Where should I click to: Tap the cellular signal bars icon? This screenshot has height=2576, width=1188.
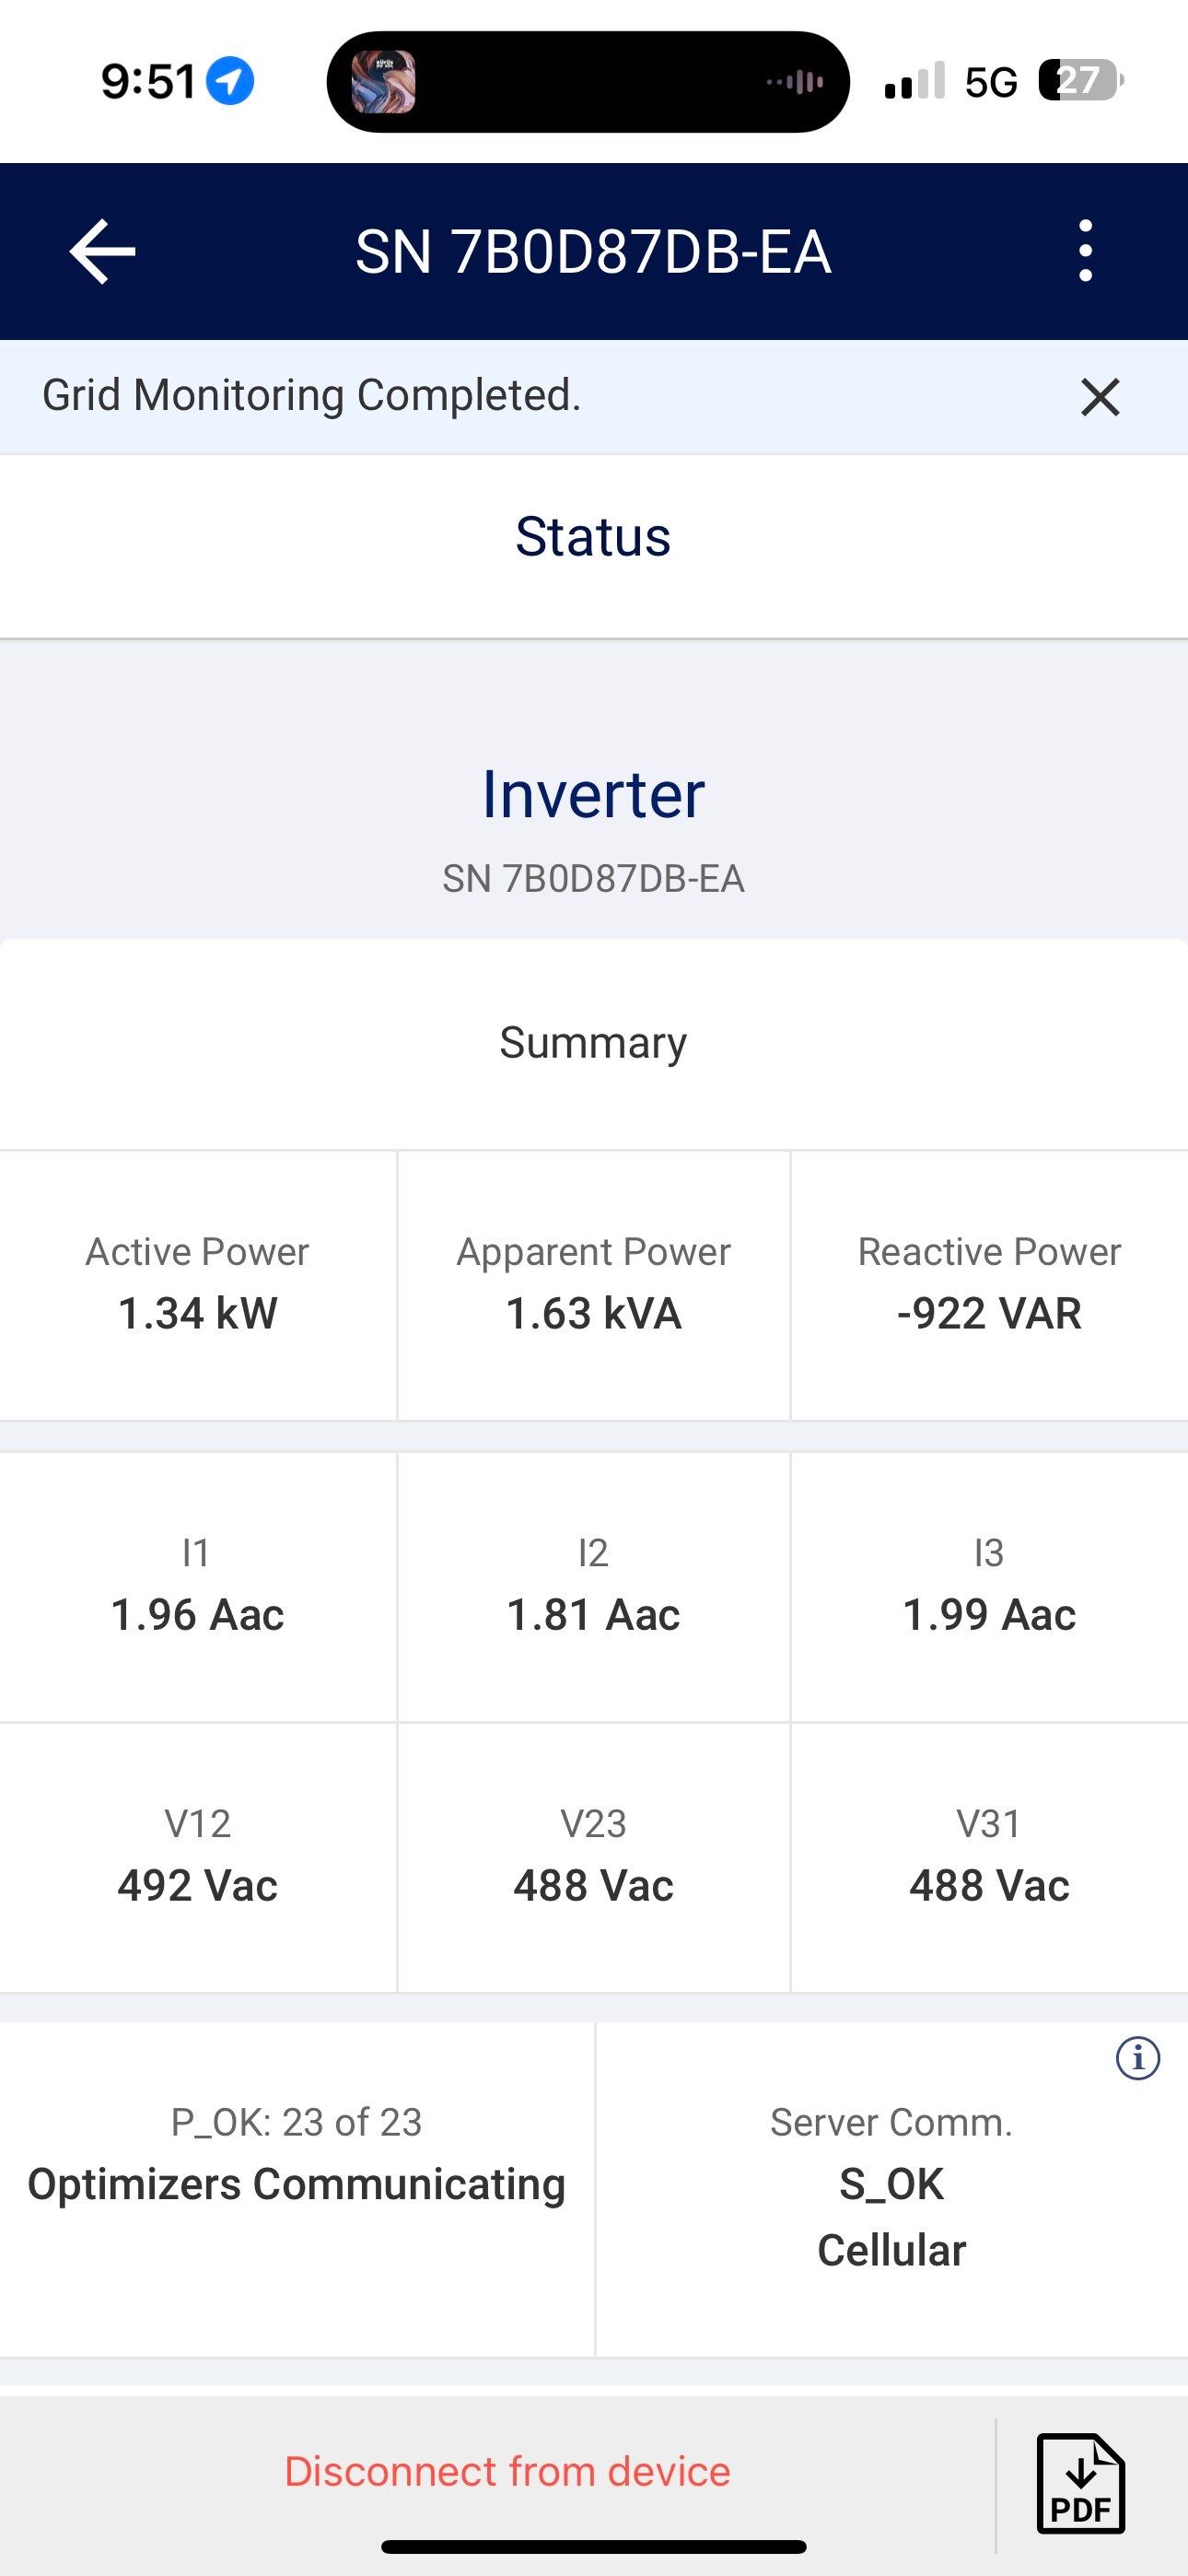click(914, 81)
